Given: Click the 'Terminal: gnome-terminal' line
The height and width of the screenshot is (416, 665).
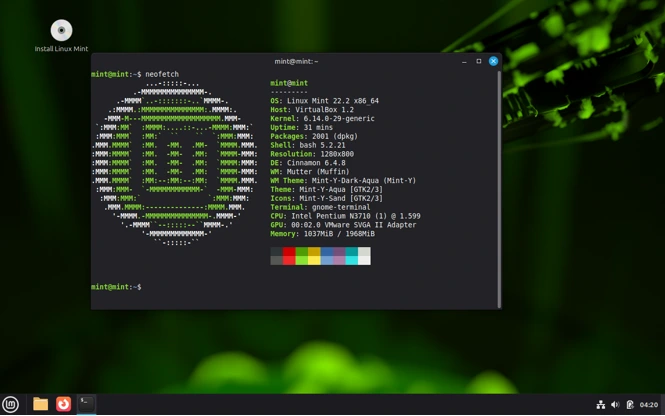Looking at the screenshot, I should (320, 208).
